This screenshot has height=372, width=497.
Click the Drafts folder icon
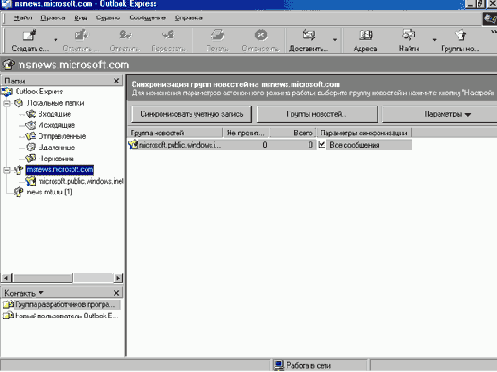coord(31,158)
